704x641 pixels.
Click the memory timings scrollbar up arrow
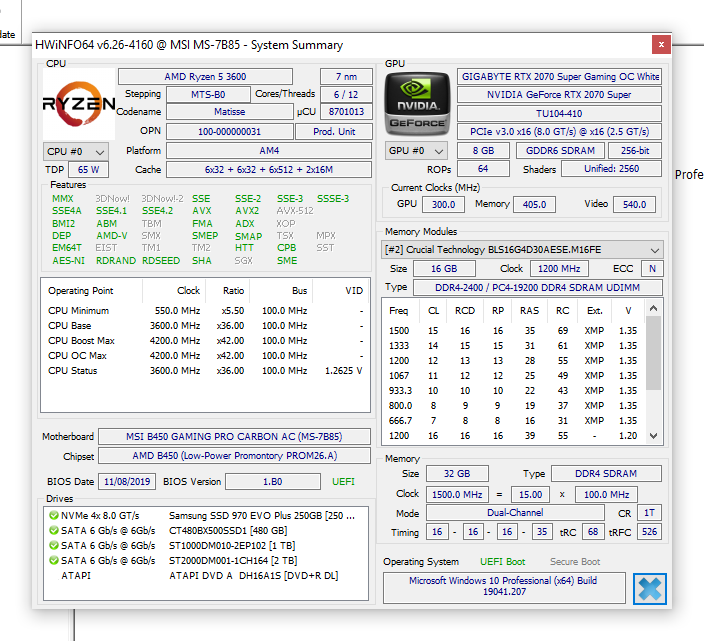pyautogui.click(x=654, y=308)
